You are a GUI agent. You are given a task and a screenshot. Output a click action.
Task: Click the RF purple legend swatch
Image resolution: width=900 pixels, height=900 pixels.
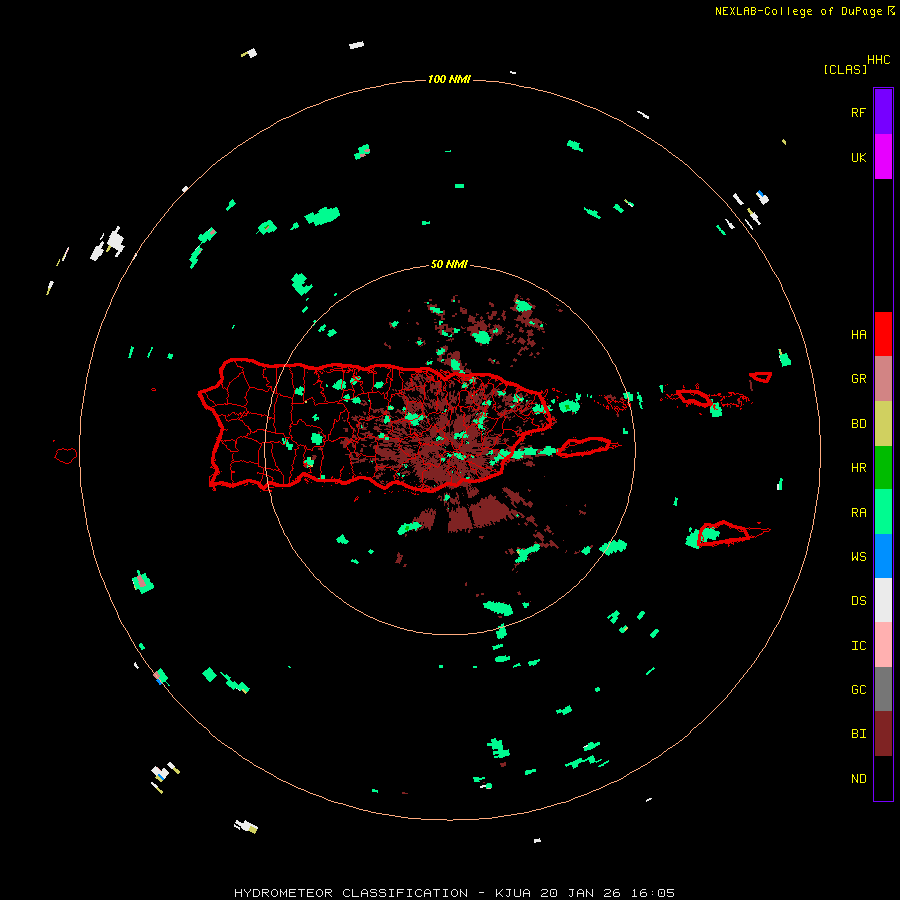883,111
